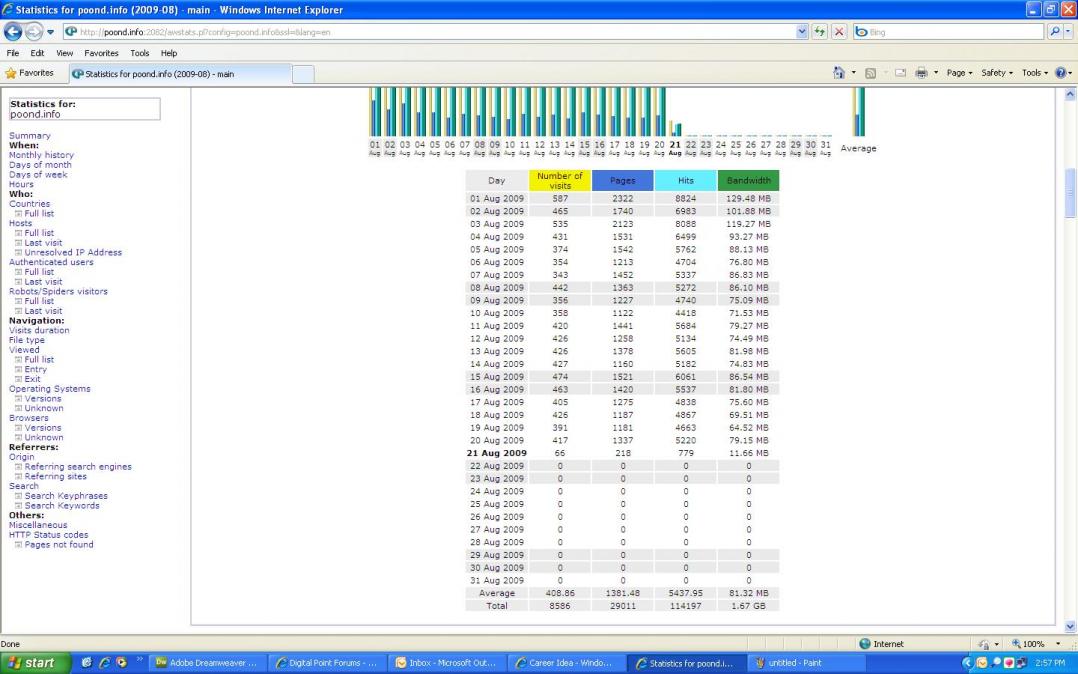The width and height of the screenshot is (1078, 674).
Task: Open the File type link
Action: pyautogui.click(x=27, y=340)
